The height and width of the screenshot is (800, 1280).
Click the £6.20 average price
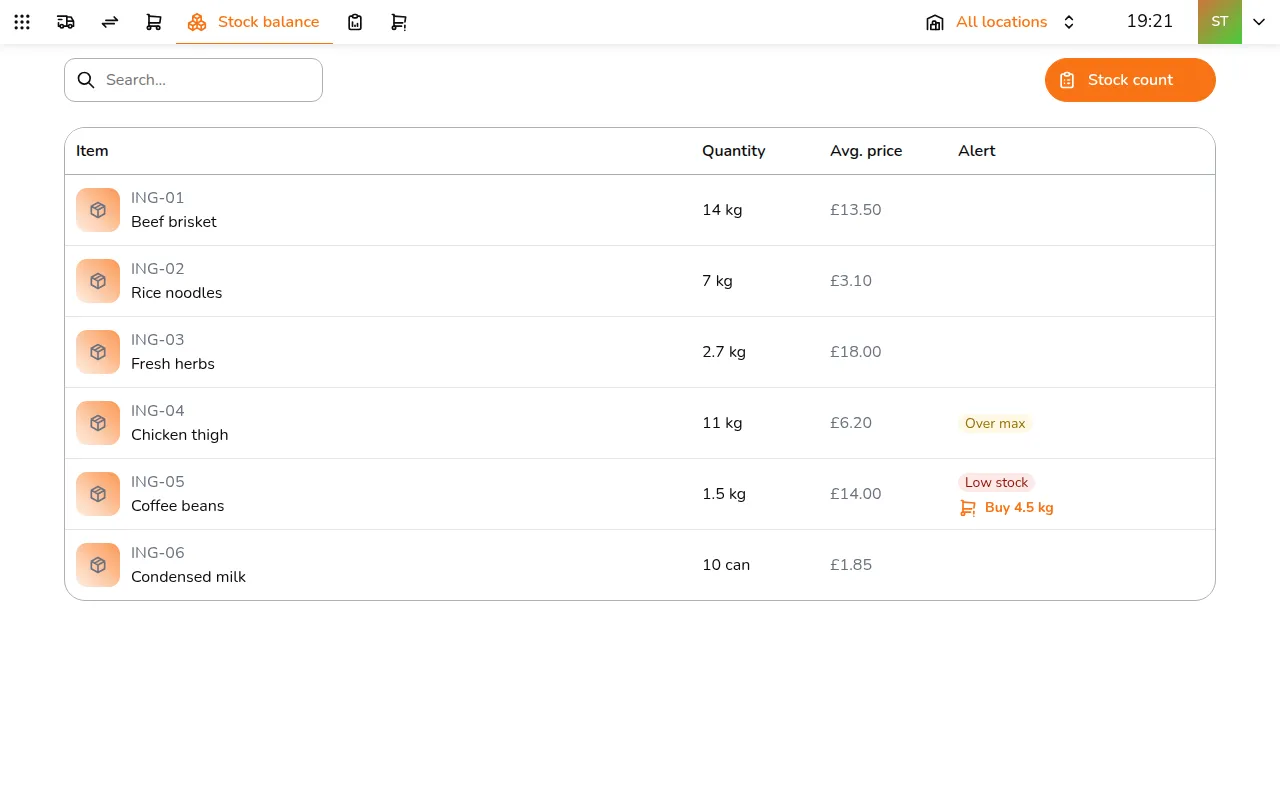pyautogui.click(x=851, y=423)
